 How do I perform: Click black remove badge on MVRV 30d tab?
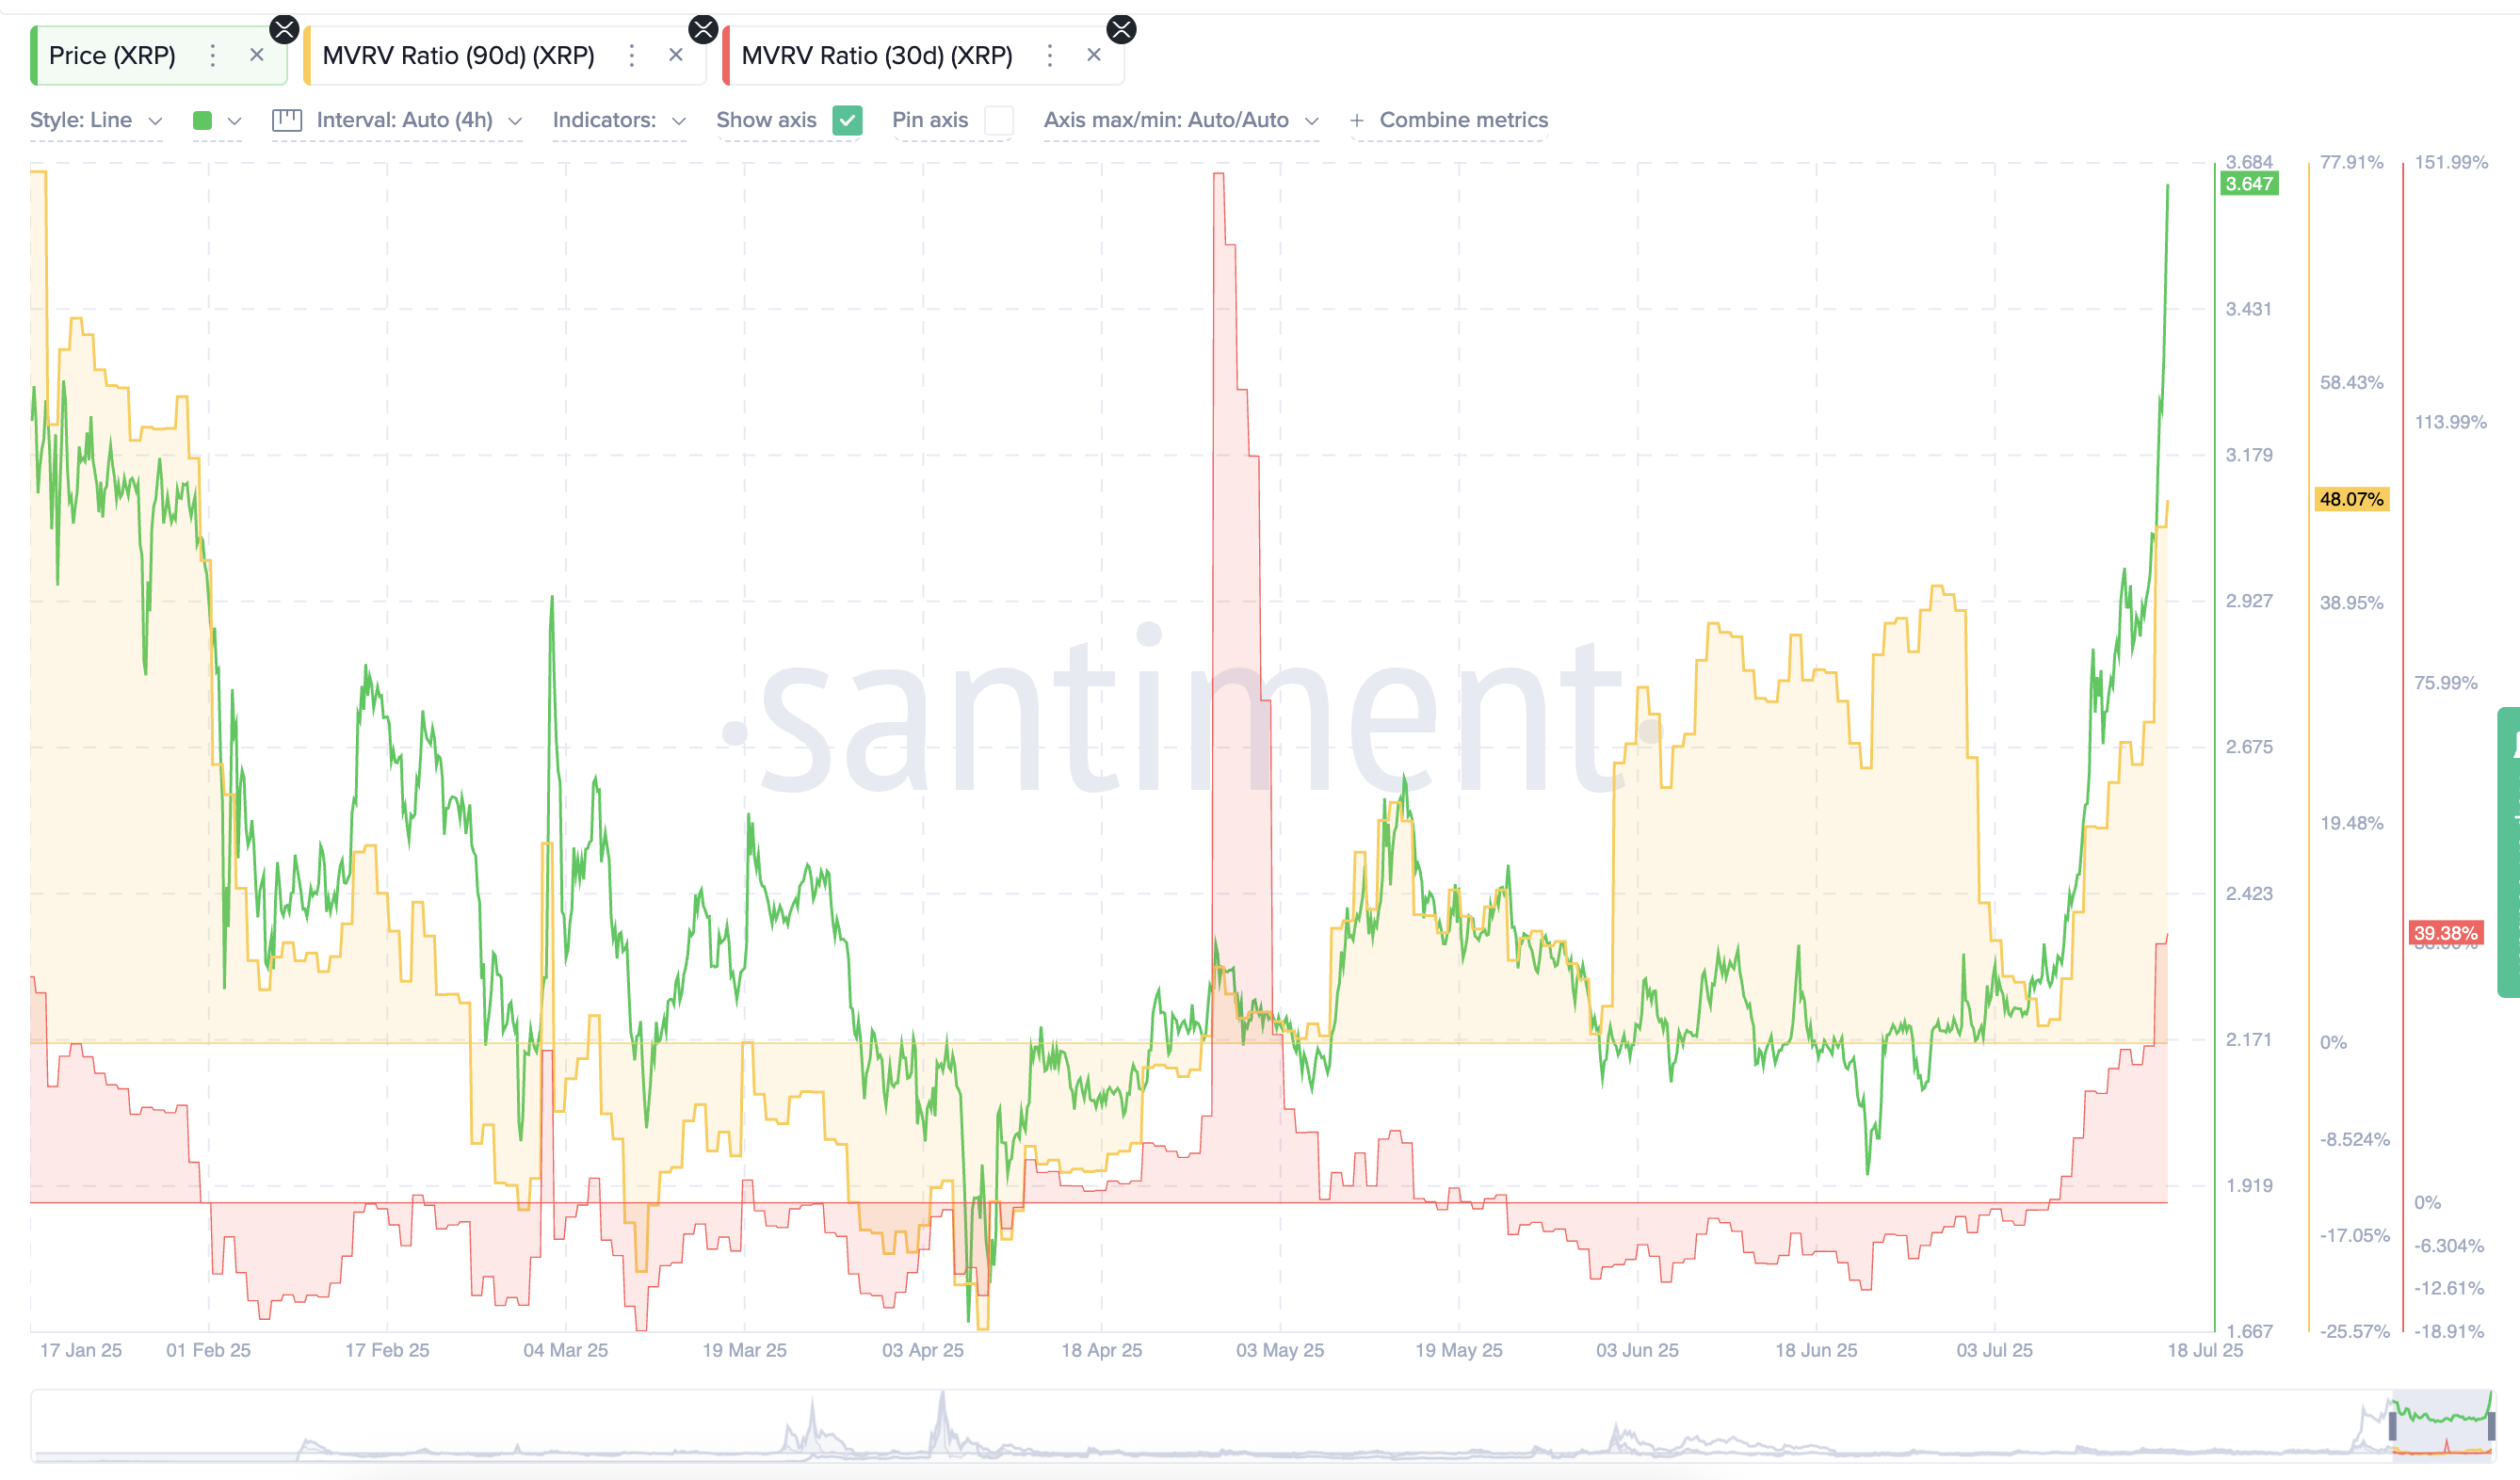1121,29
